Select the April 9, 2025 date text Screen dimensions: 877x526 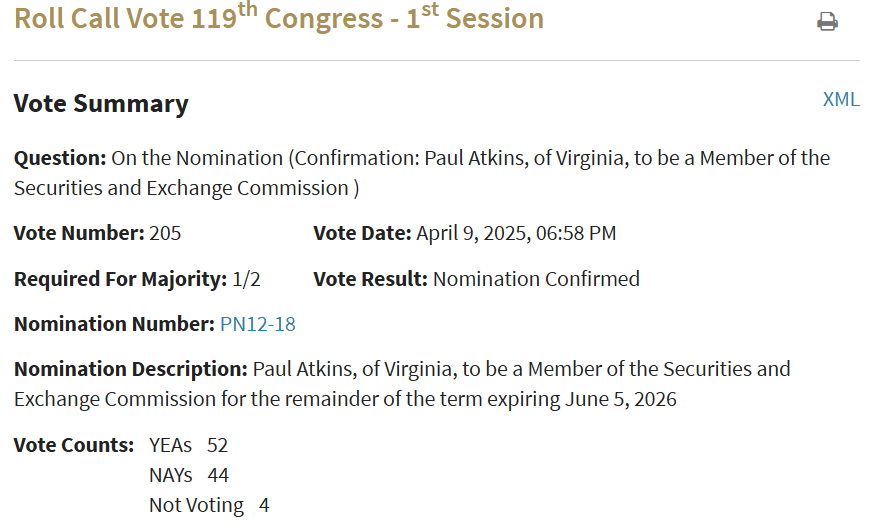pyautogui.click(x=474, y=233)
